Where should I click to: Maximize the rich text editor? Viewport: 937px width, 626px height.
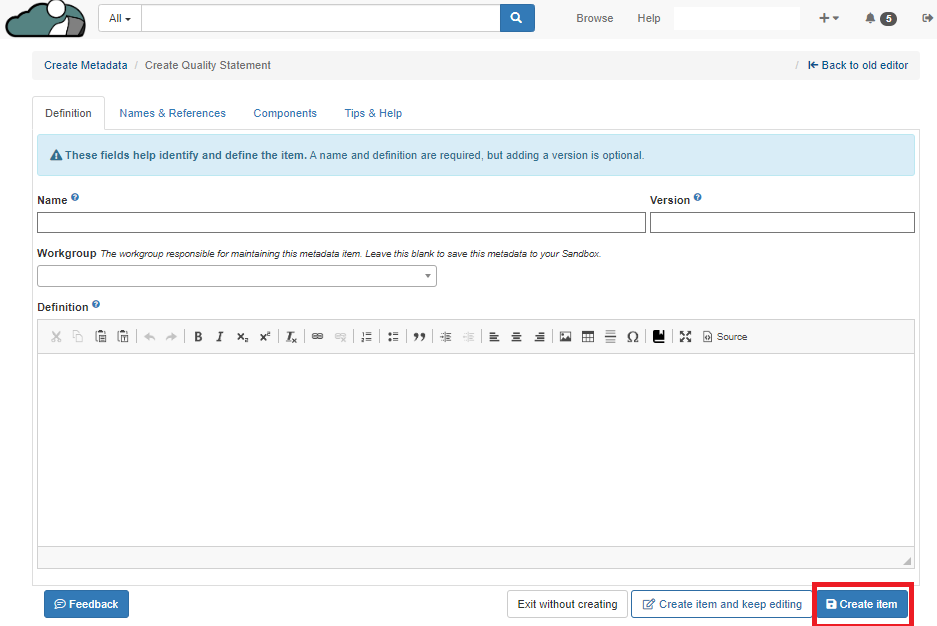pos(685,337)
